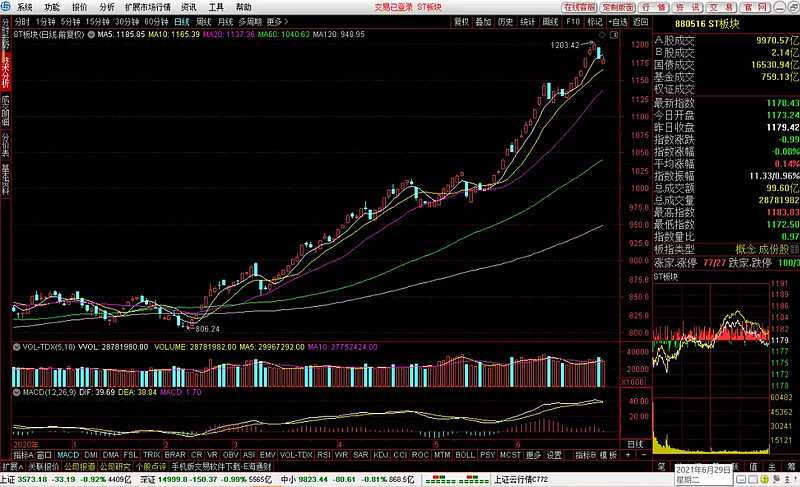Switch to the 周线 period

pyautogui.click(x=204, y=22)
